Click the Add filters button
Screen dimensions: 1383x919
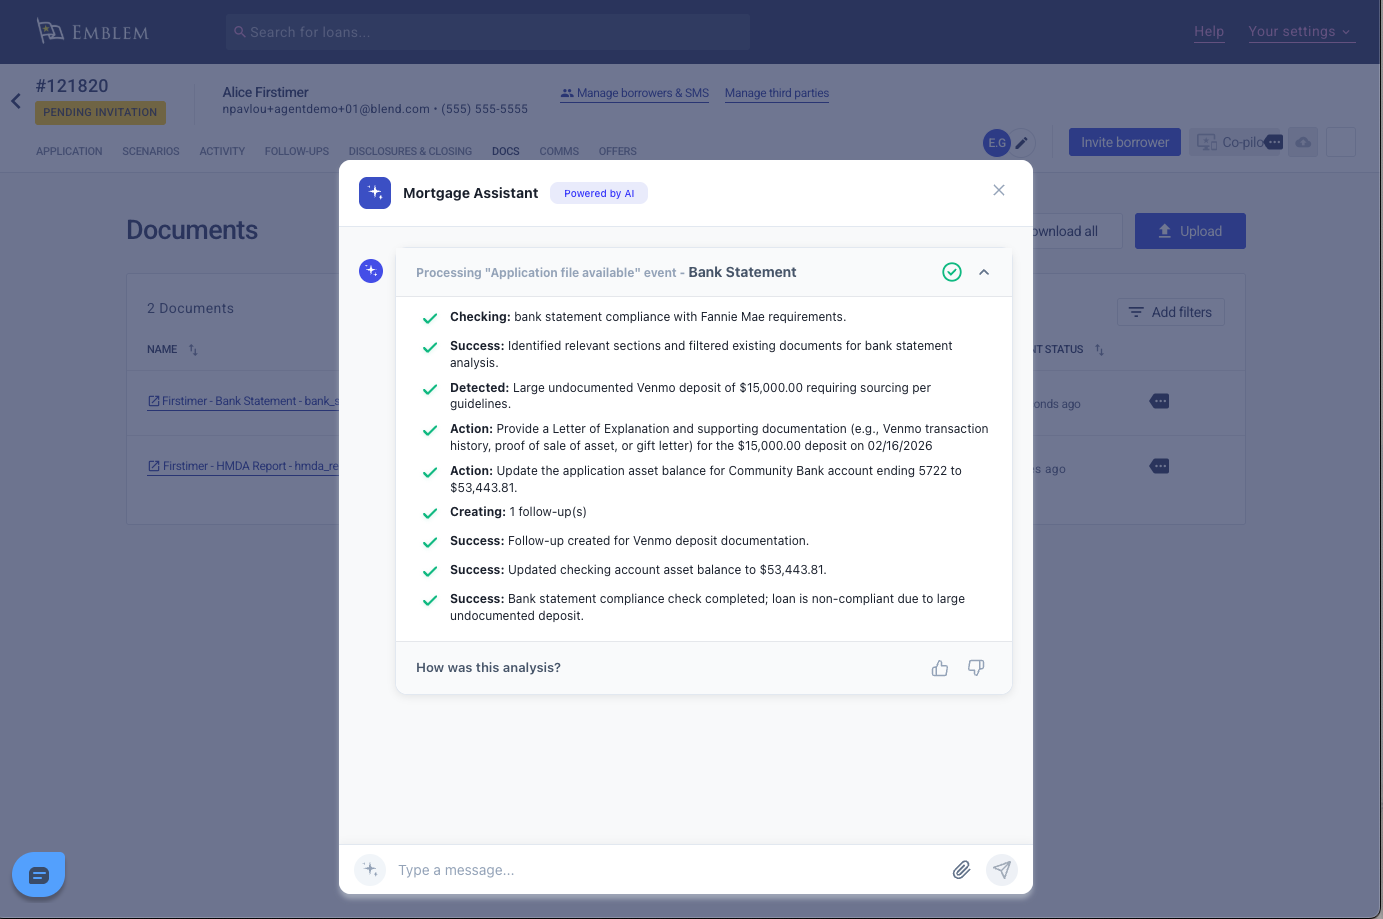1171,312
